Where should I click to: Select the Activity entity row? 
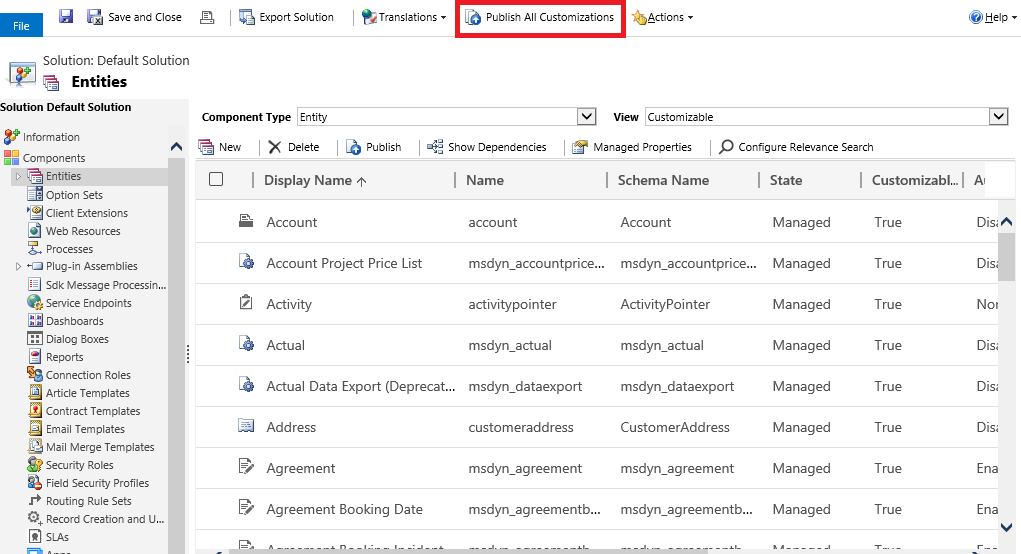pyautogui.click(x=597, y=304)
